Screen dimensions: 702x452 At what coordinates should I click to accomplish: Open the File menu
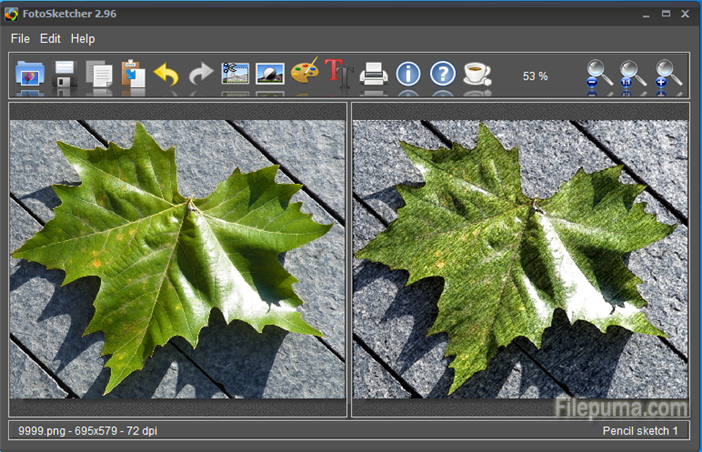[20, 38]
